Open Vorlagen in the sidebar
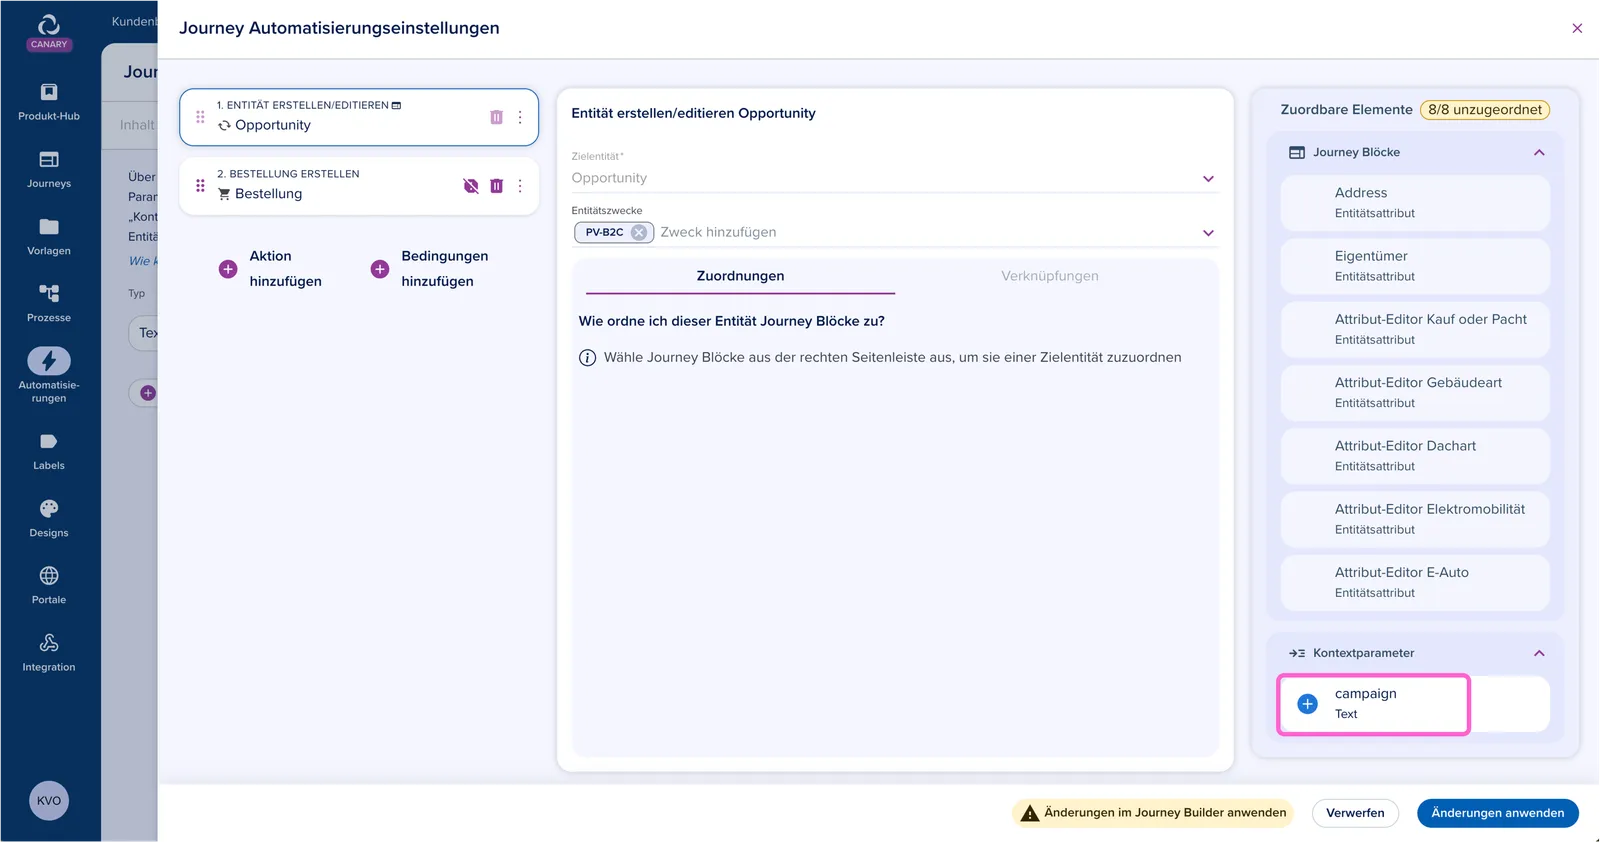The height and width of the screenshot is (842, 1600). (x=49, y=237)
